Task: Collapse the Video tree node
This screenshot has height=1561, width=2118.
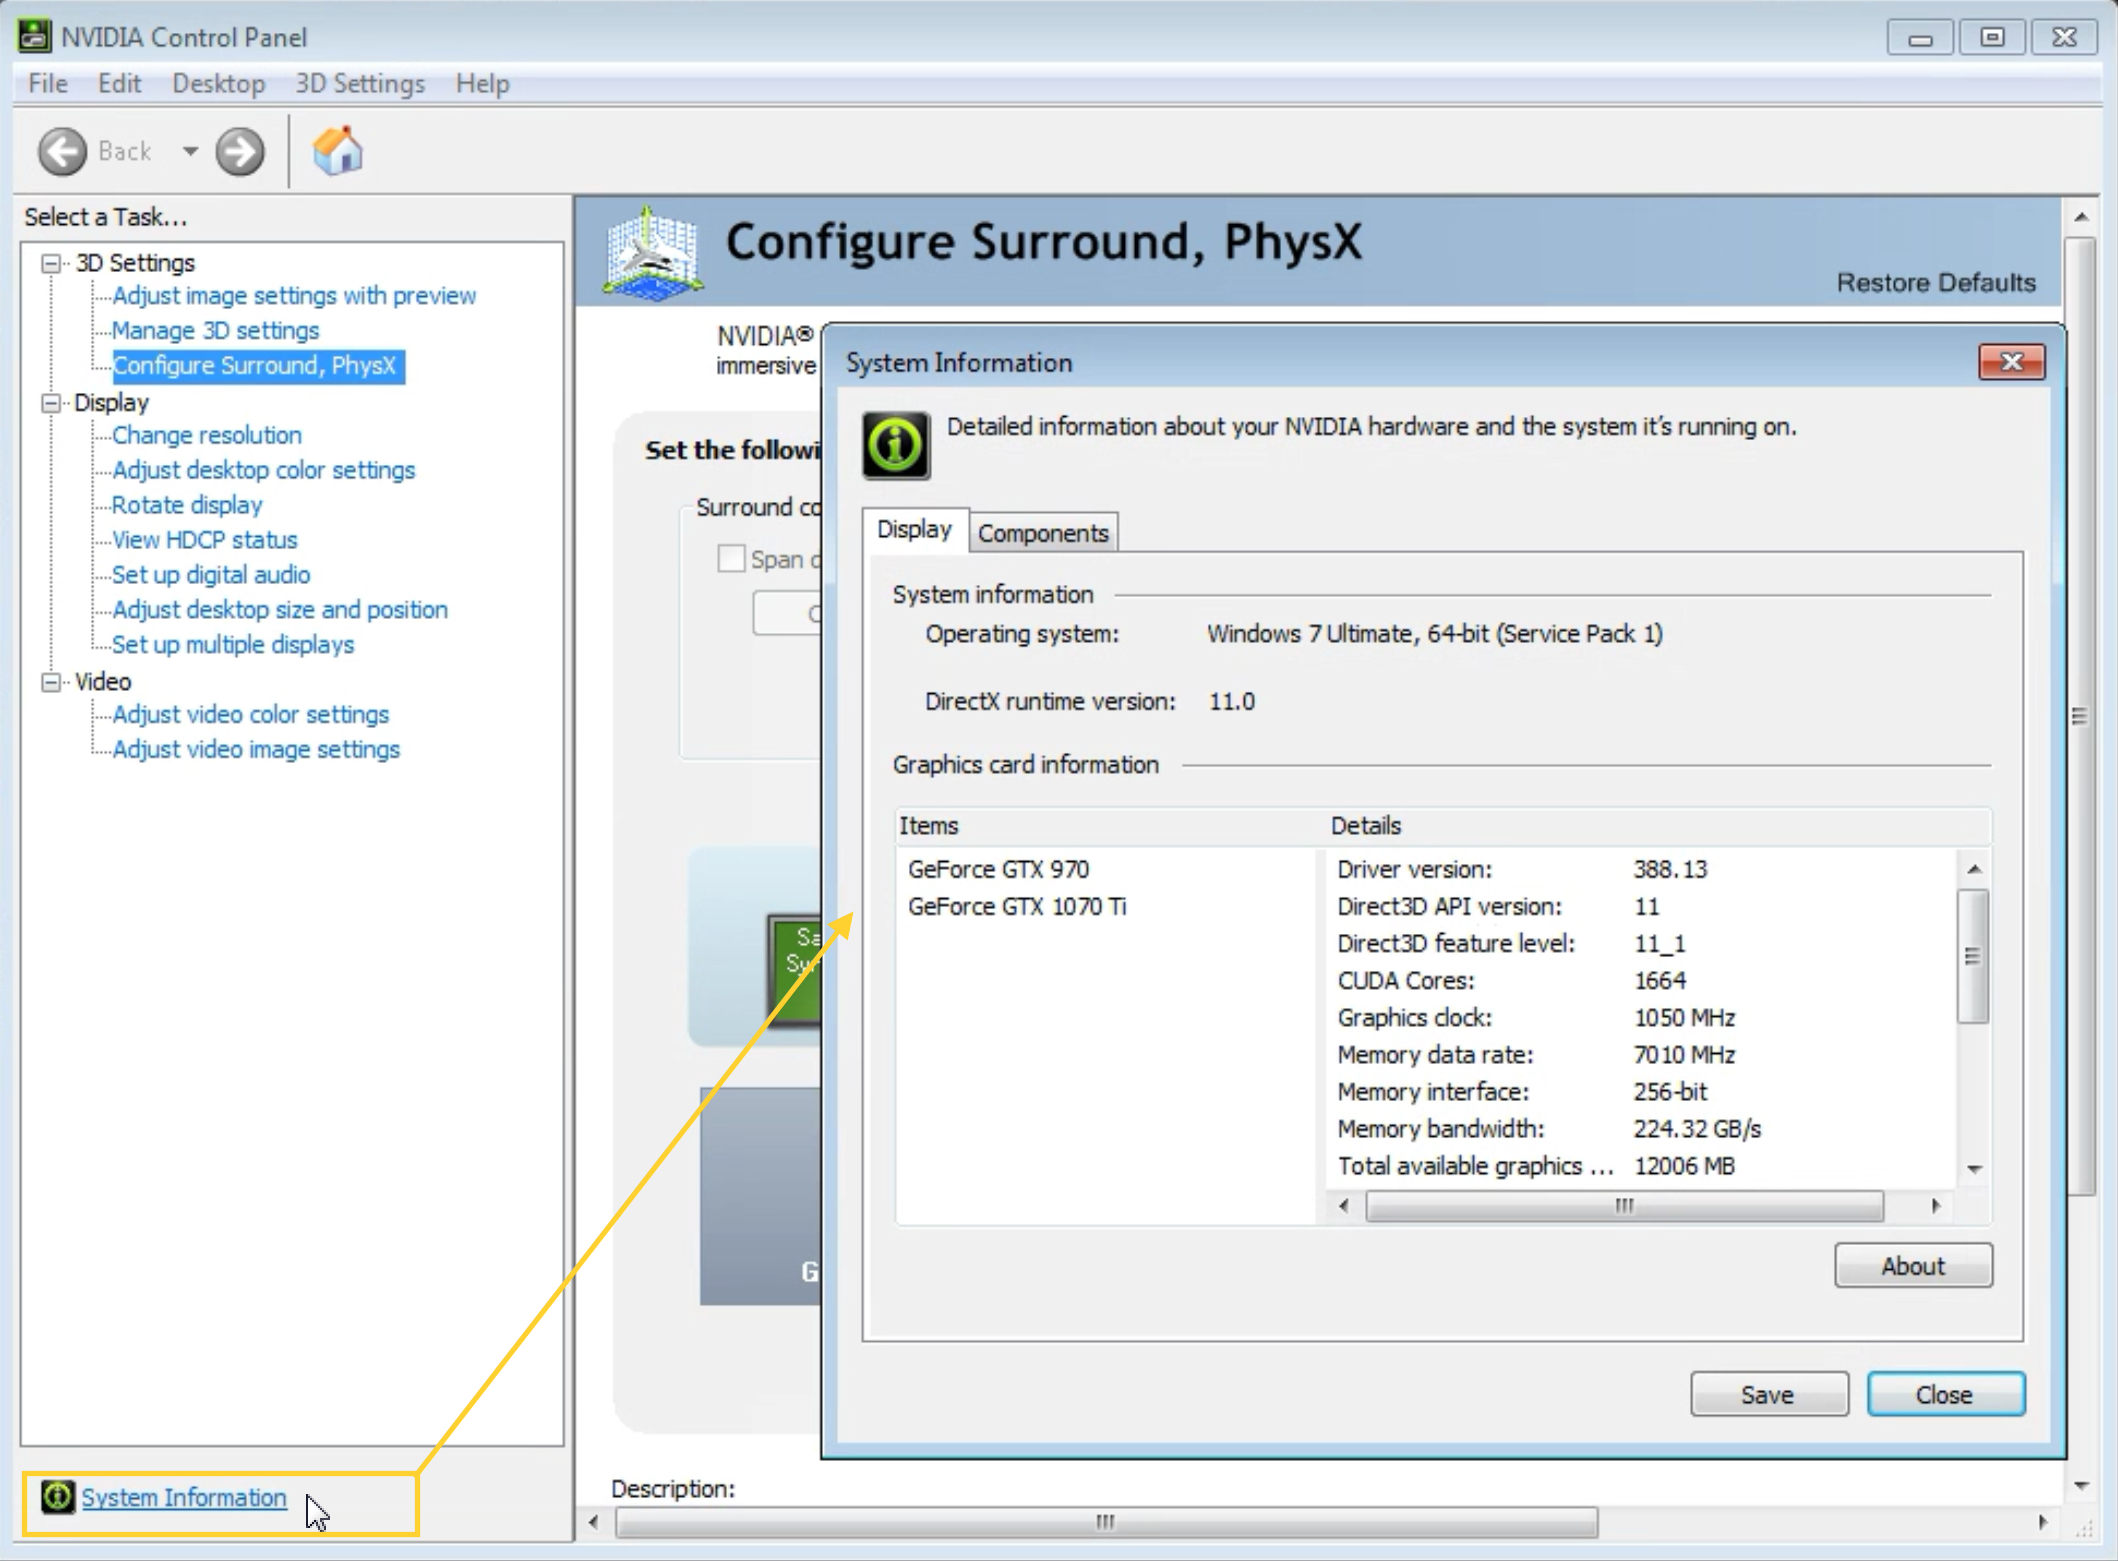Action: 50,682
